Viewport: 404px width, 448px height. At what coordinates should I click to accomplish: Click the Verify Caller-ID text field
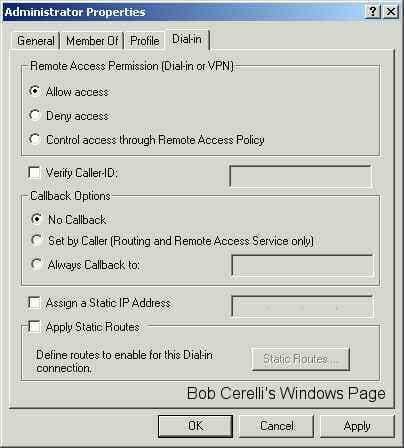point(301,176)
